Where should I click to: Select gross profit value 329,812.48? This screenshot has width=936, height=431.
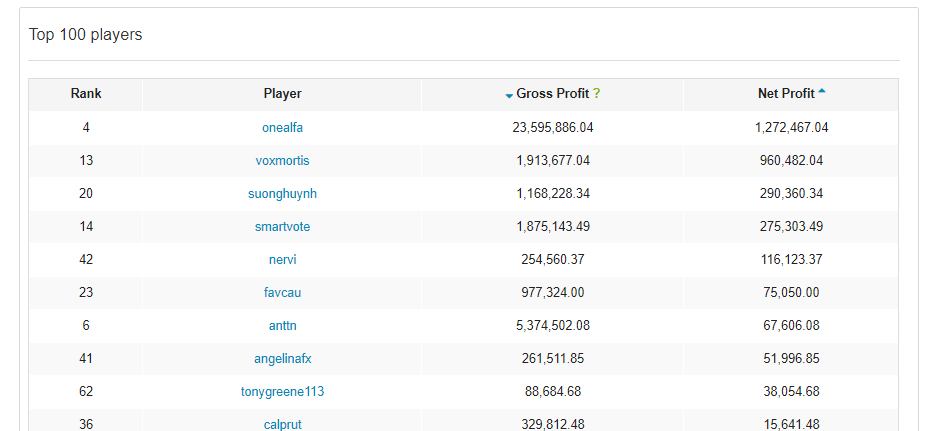(553, 425)
